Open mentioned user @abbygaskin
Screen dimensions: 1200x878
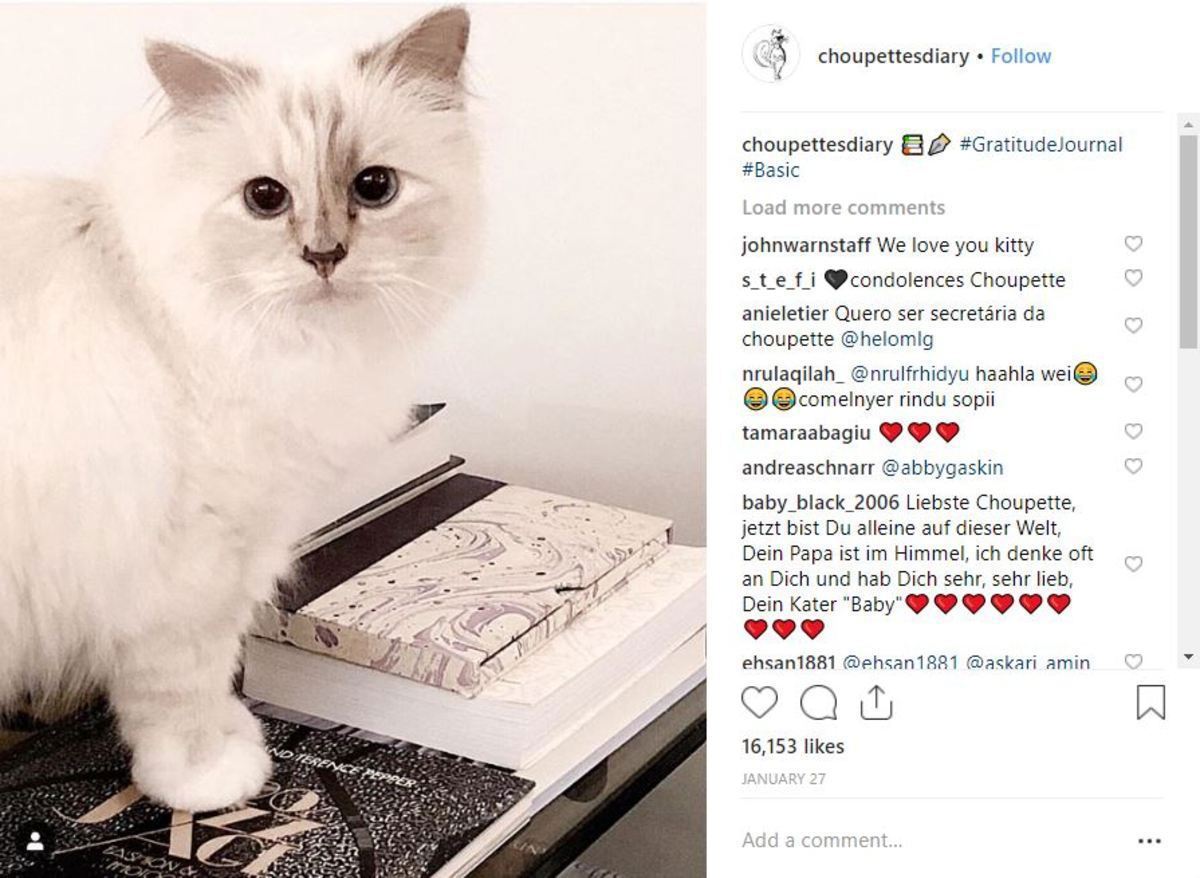click(x=942, y=467)
